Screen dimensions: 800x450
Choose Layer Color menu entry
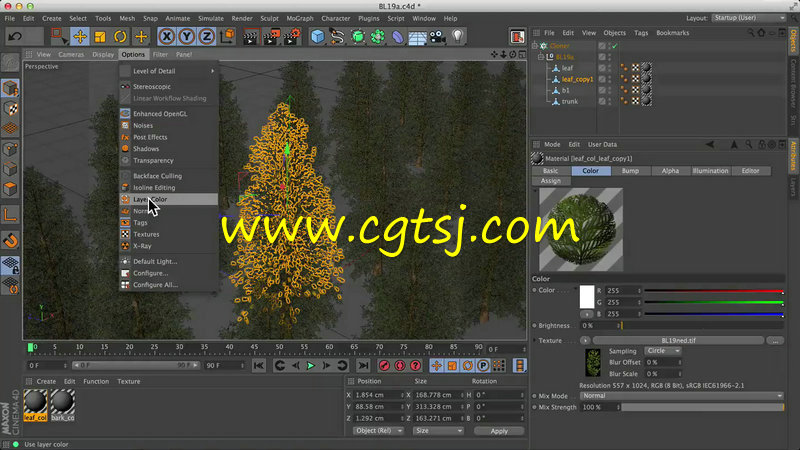(168, 199)
